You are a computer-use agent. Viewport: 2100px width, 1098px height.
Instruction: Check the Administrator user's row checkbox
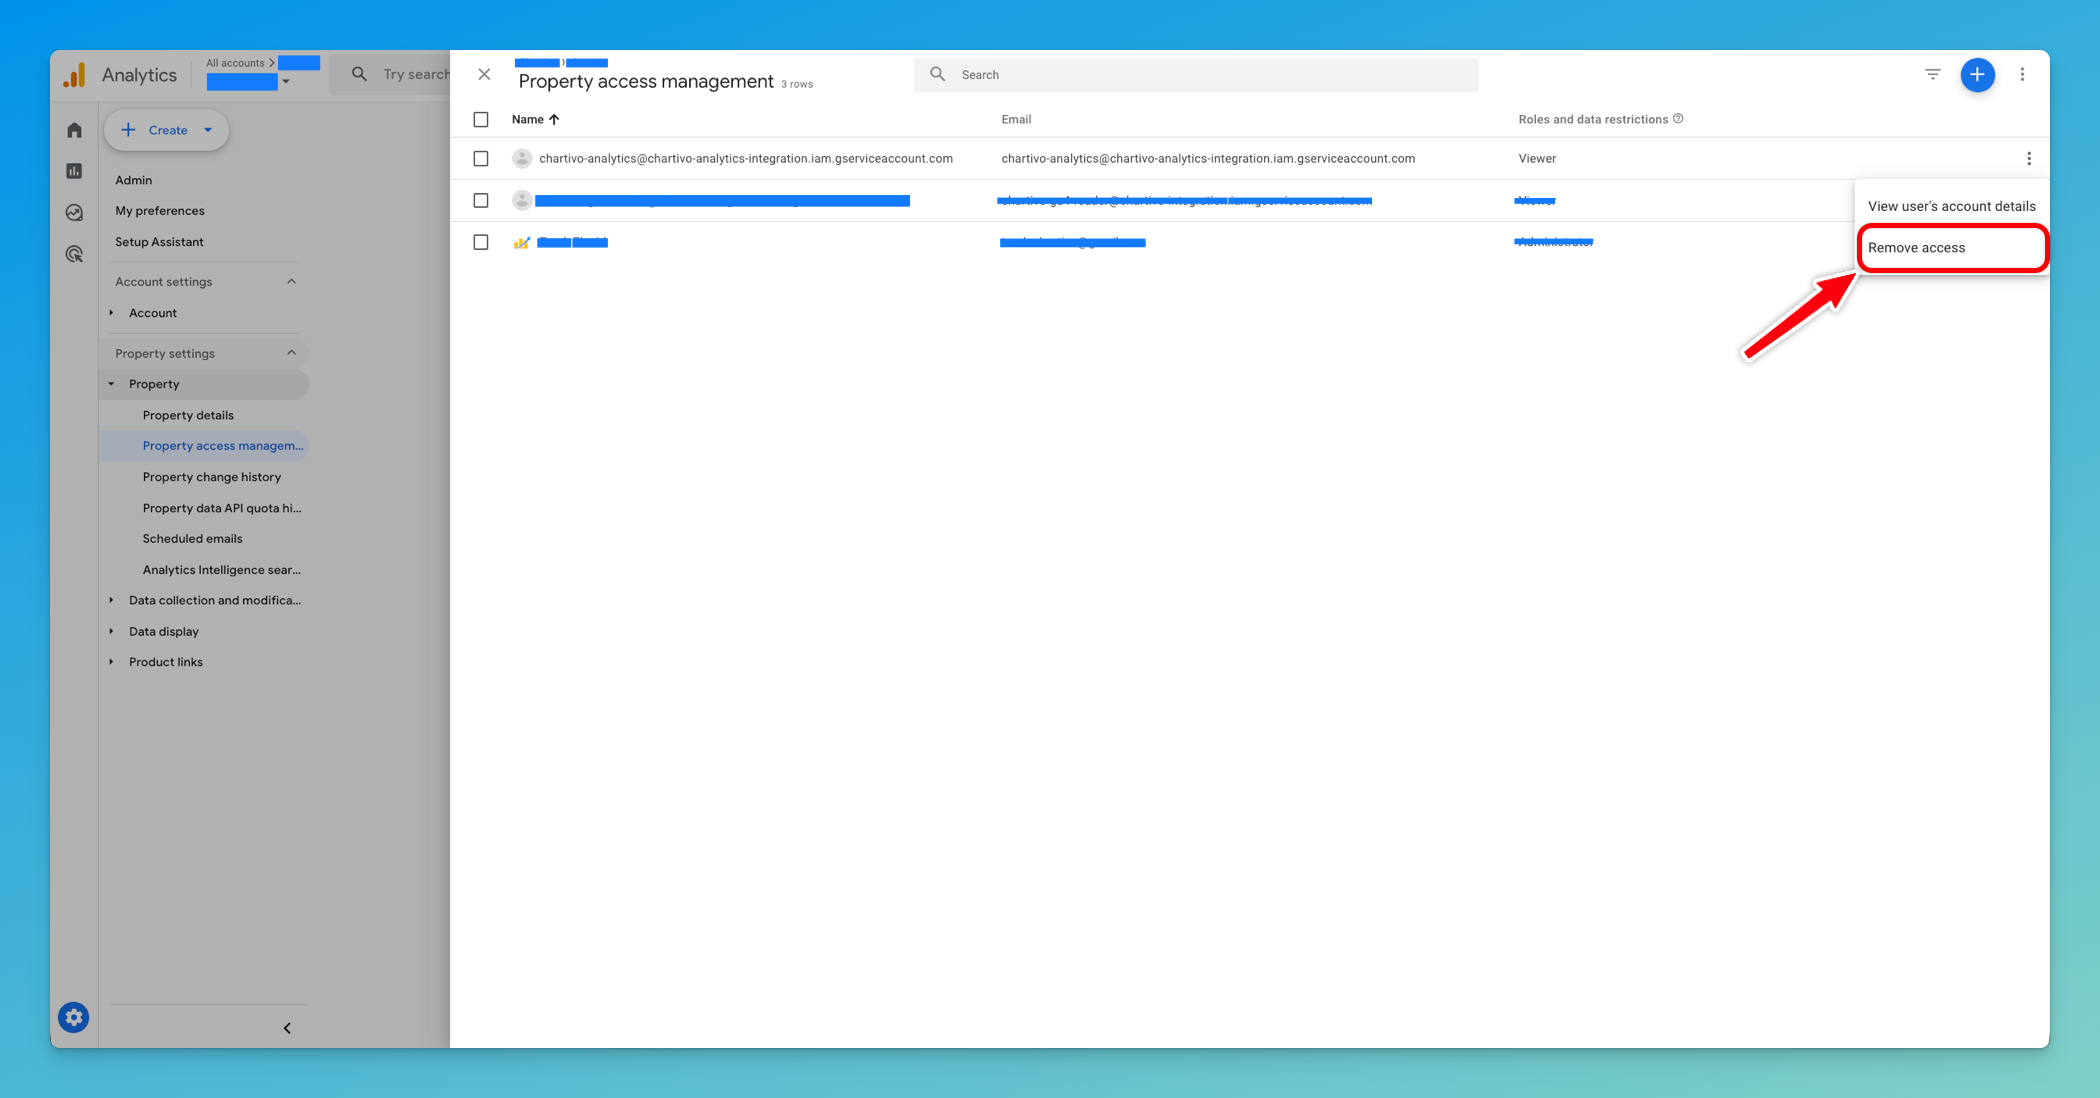pyautogui.click(x=481, y=242)
